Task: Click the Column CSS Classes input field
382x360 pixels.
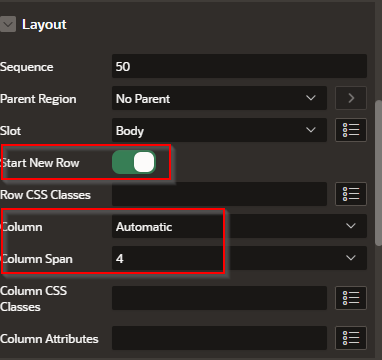Action: [x=219, y=298]
